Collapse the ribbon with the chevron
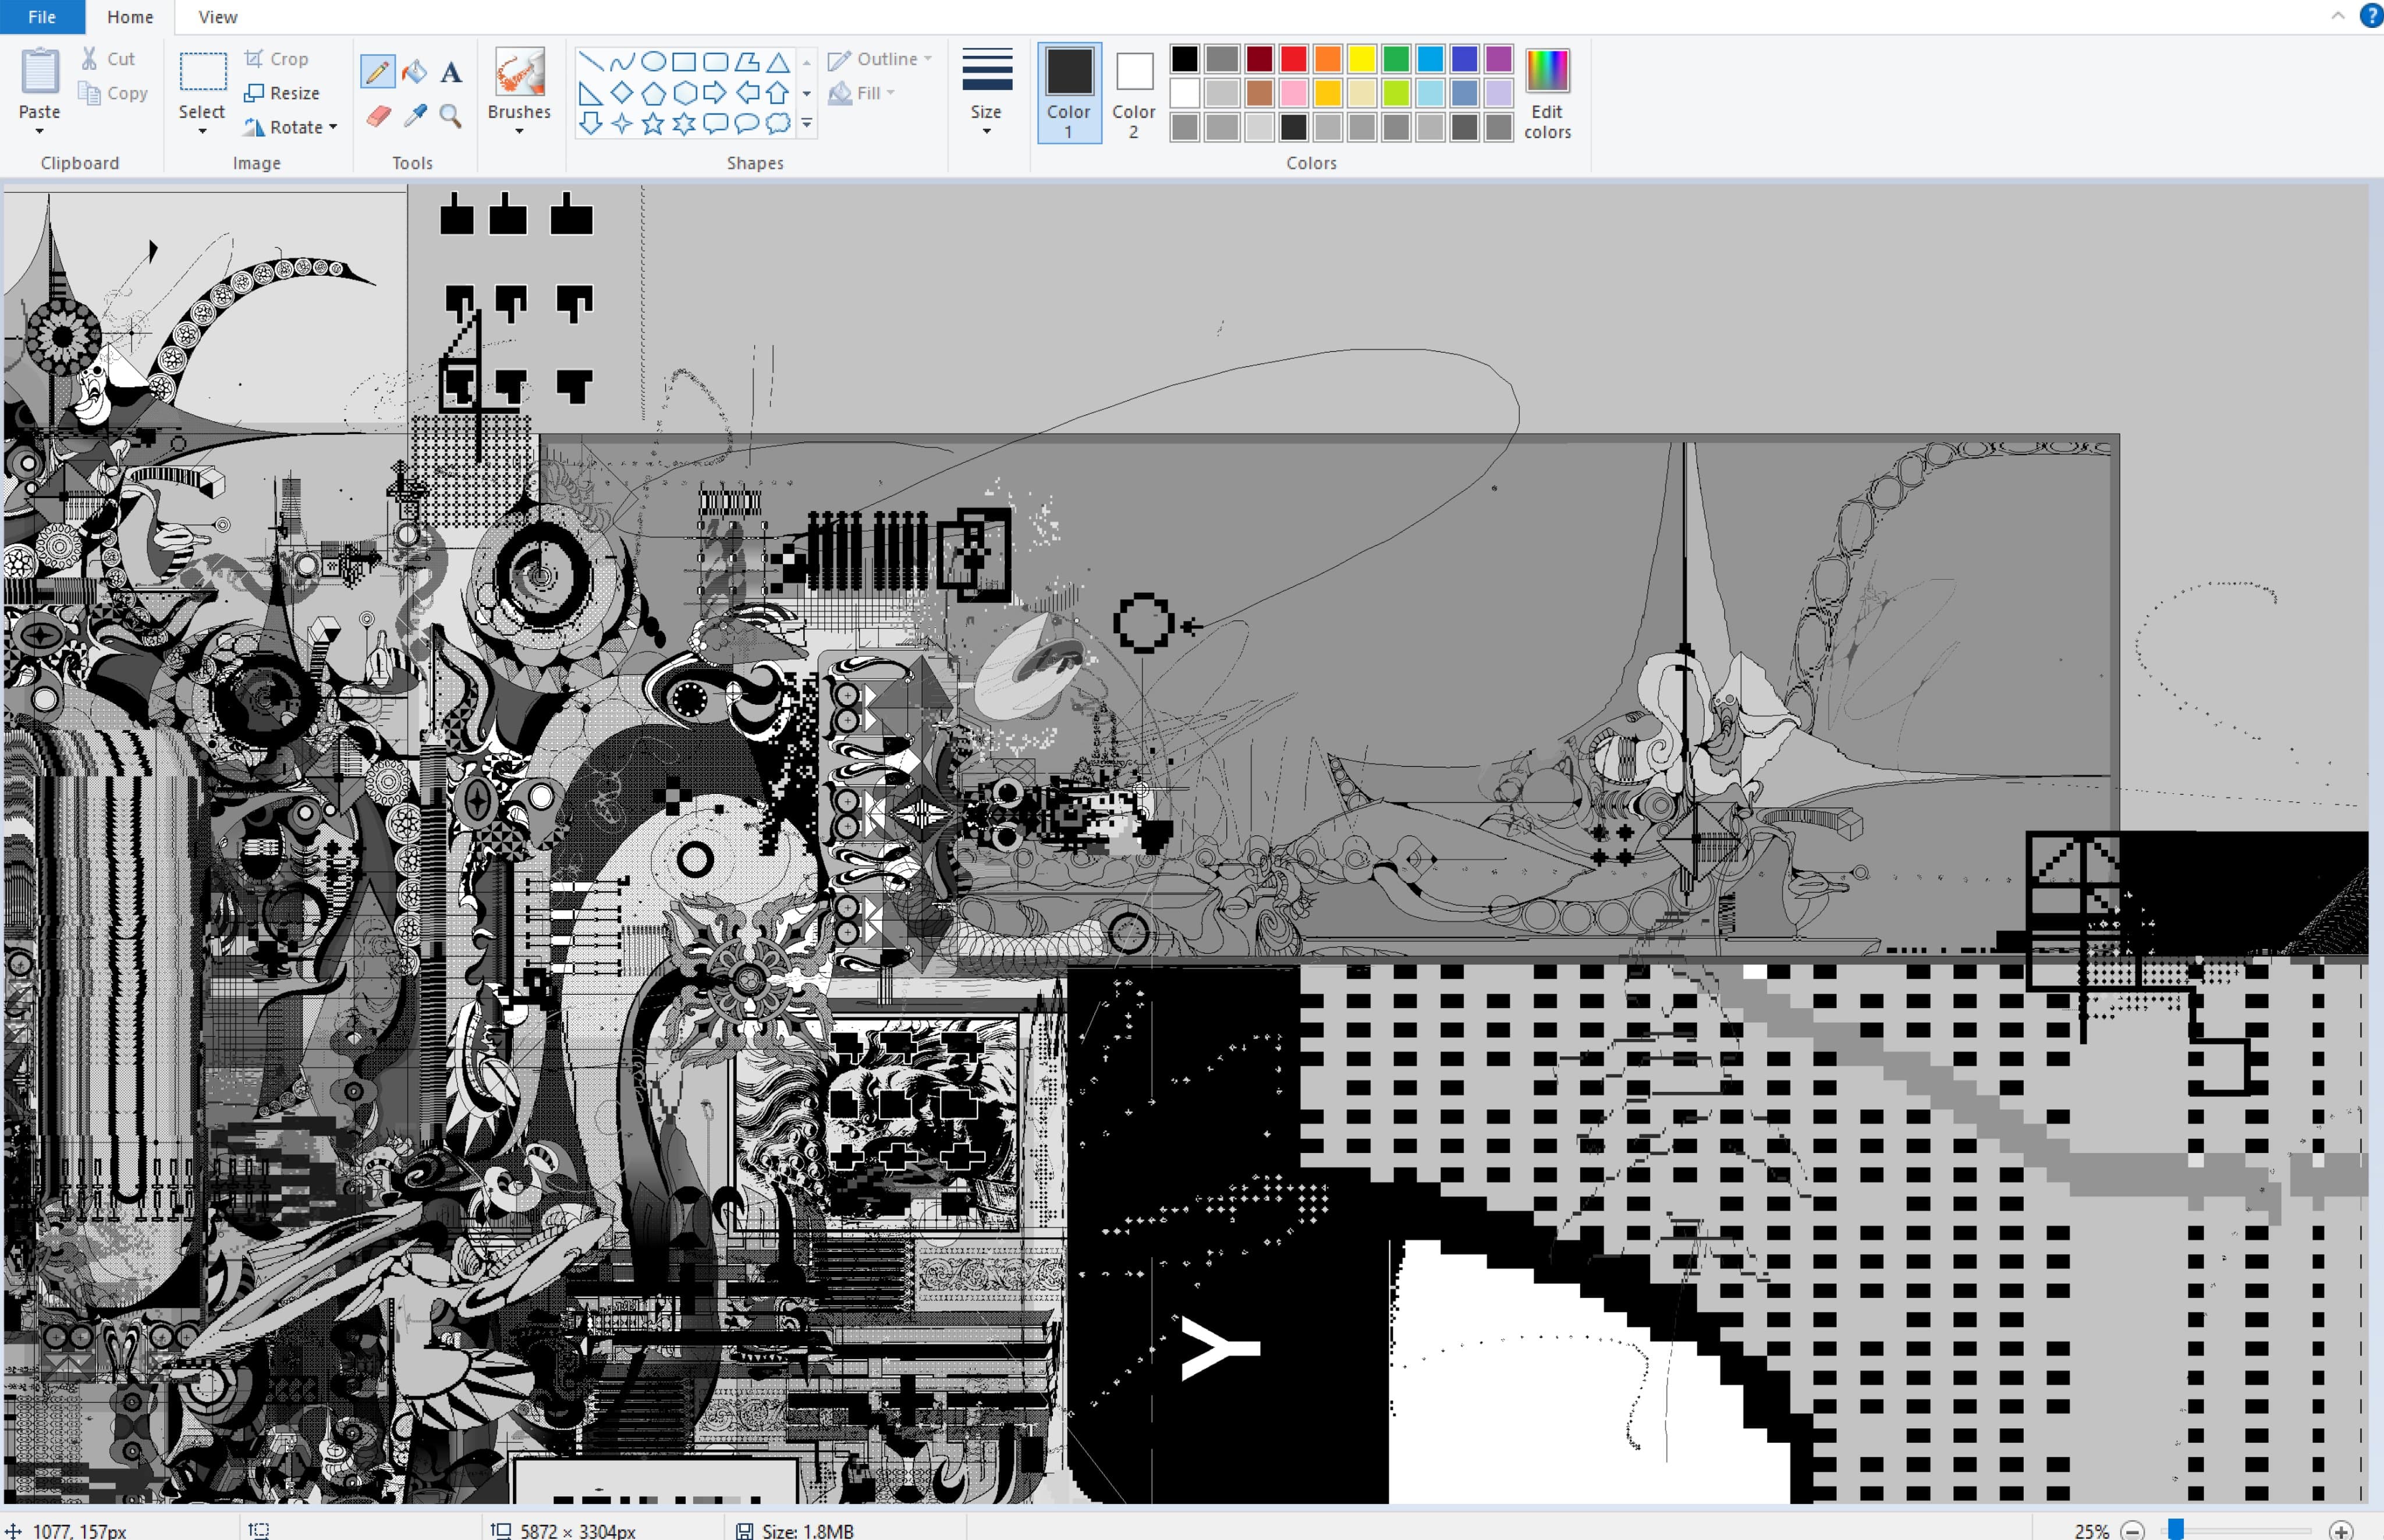 pos(2337,16)
